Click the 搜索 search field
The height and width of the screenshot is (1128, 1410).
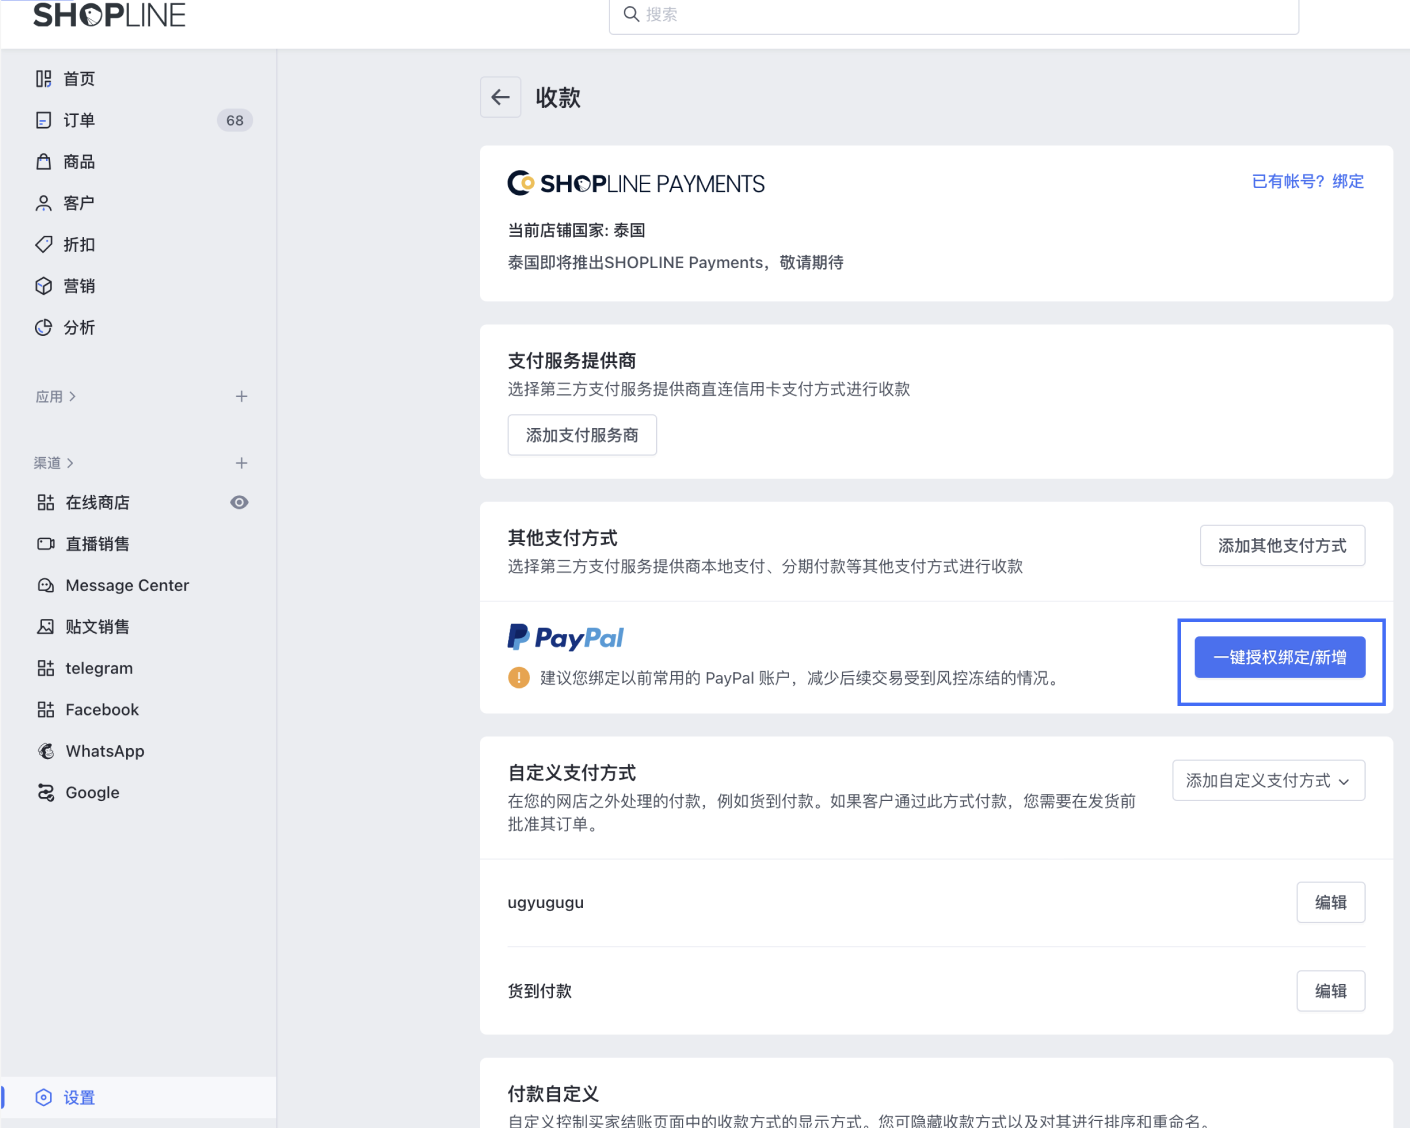tap(953, 15)
